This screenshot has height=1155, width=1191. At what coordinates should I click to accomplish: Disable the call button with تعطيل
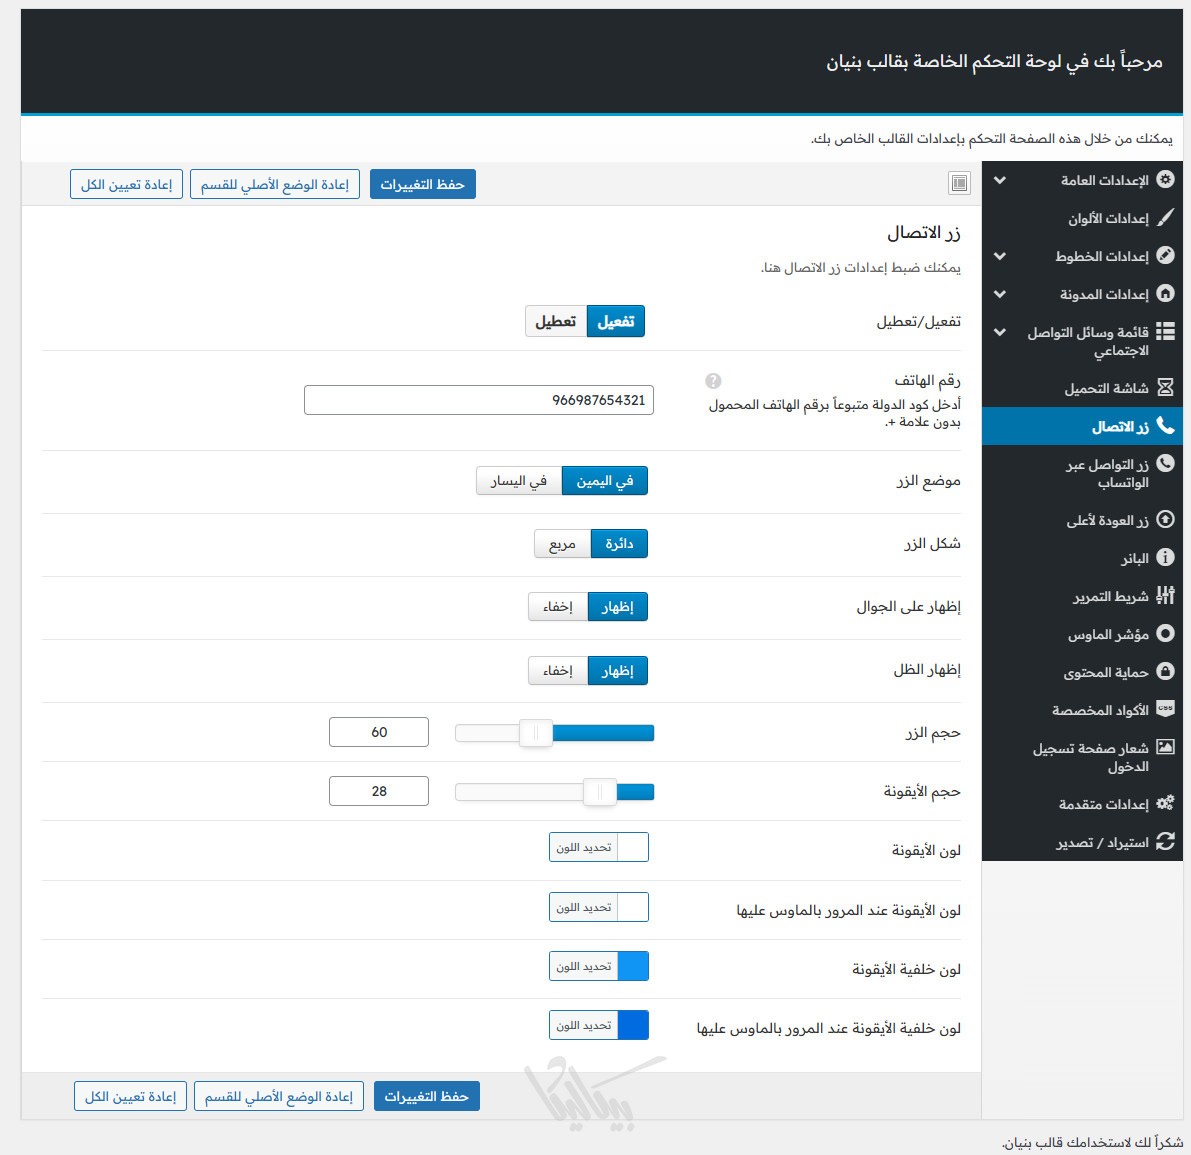[x=556, y=322]
